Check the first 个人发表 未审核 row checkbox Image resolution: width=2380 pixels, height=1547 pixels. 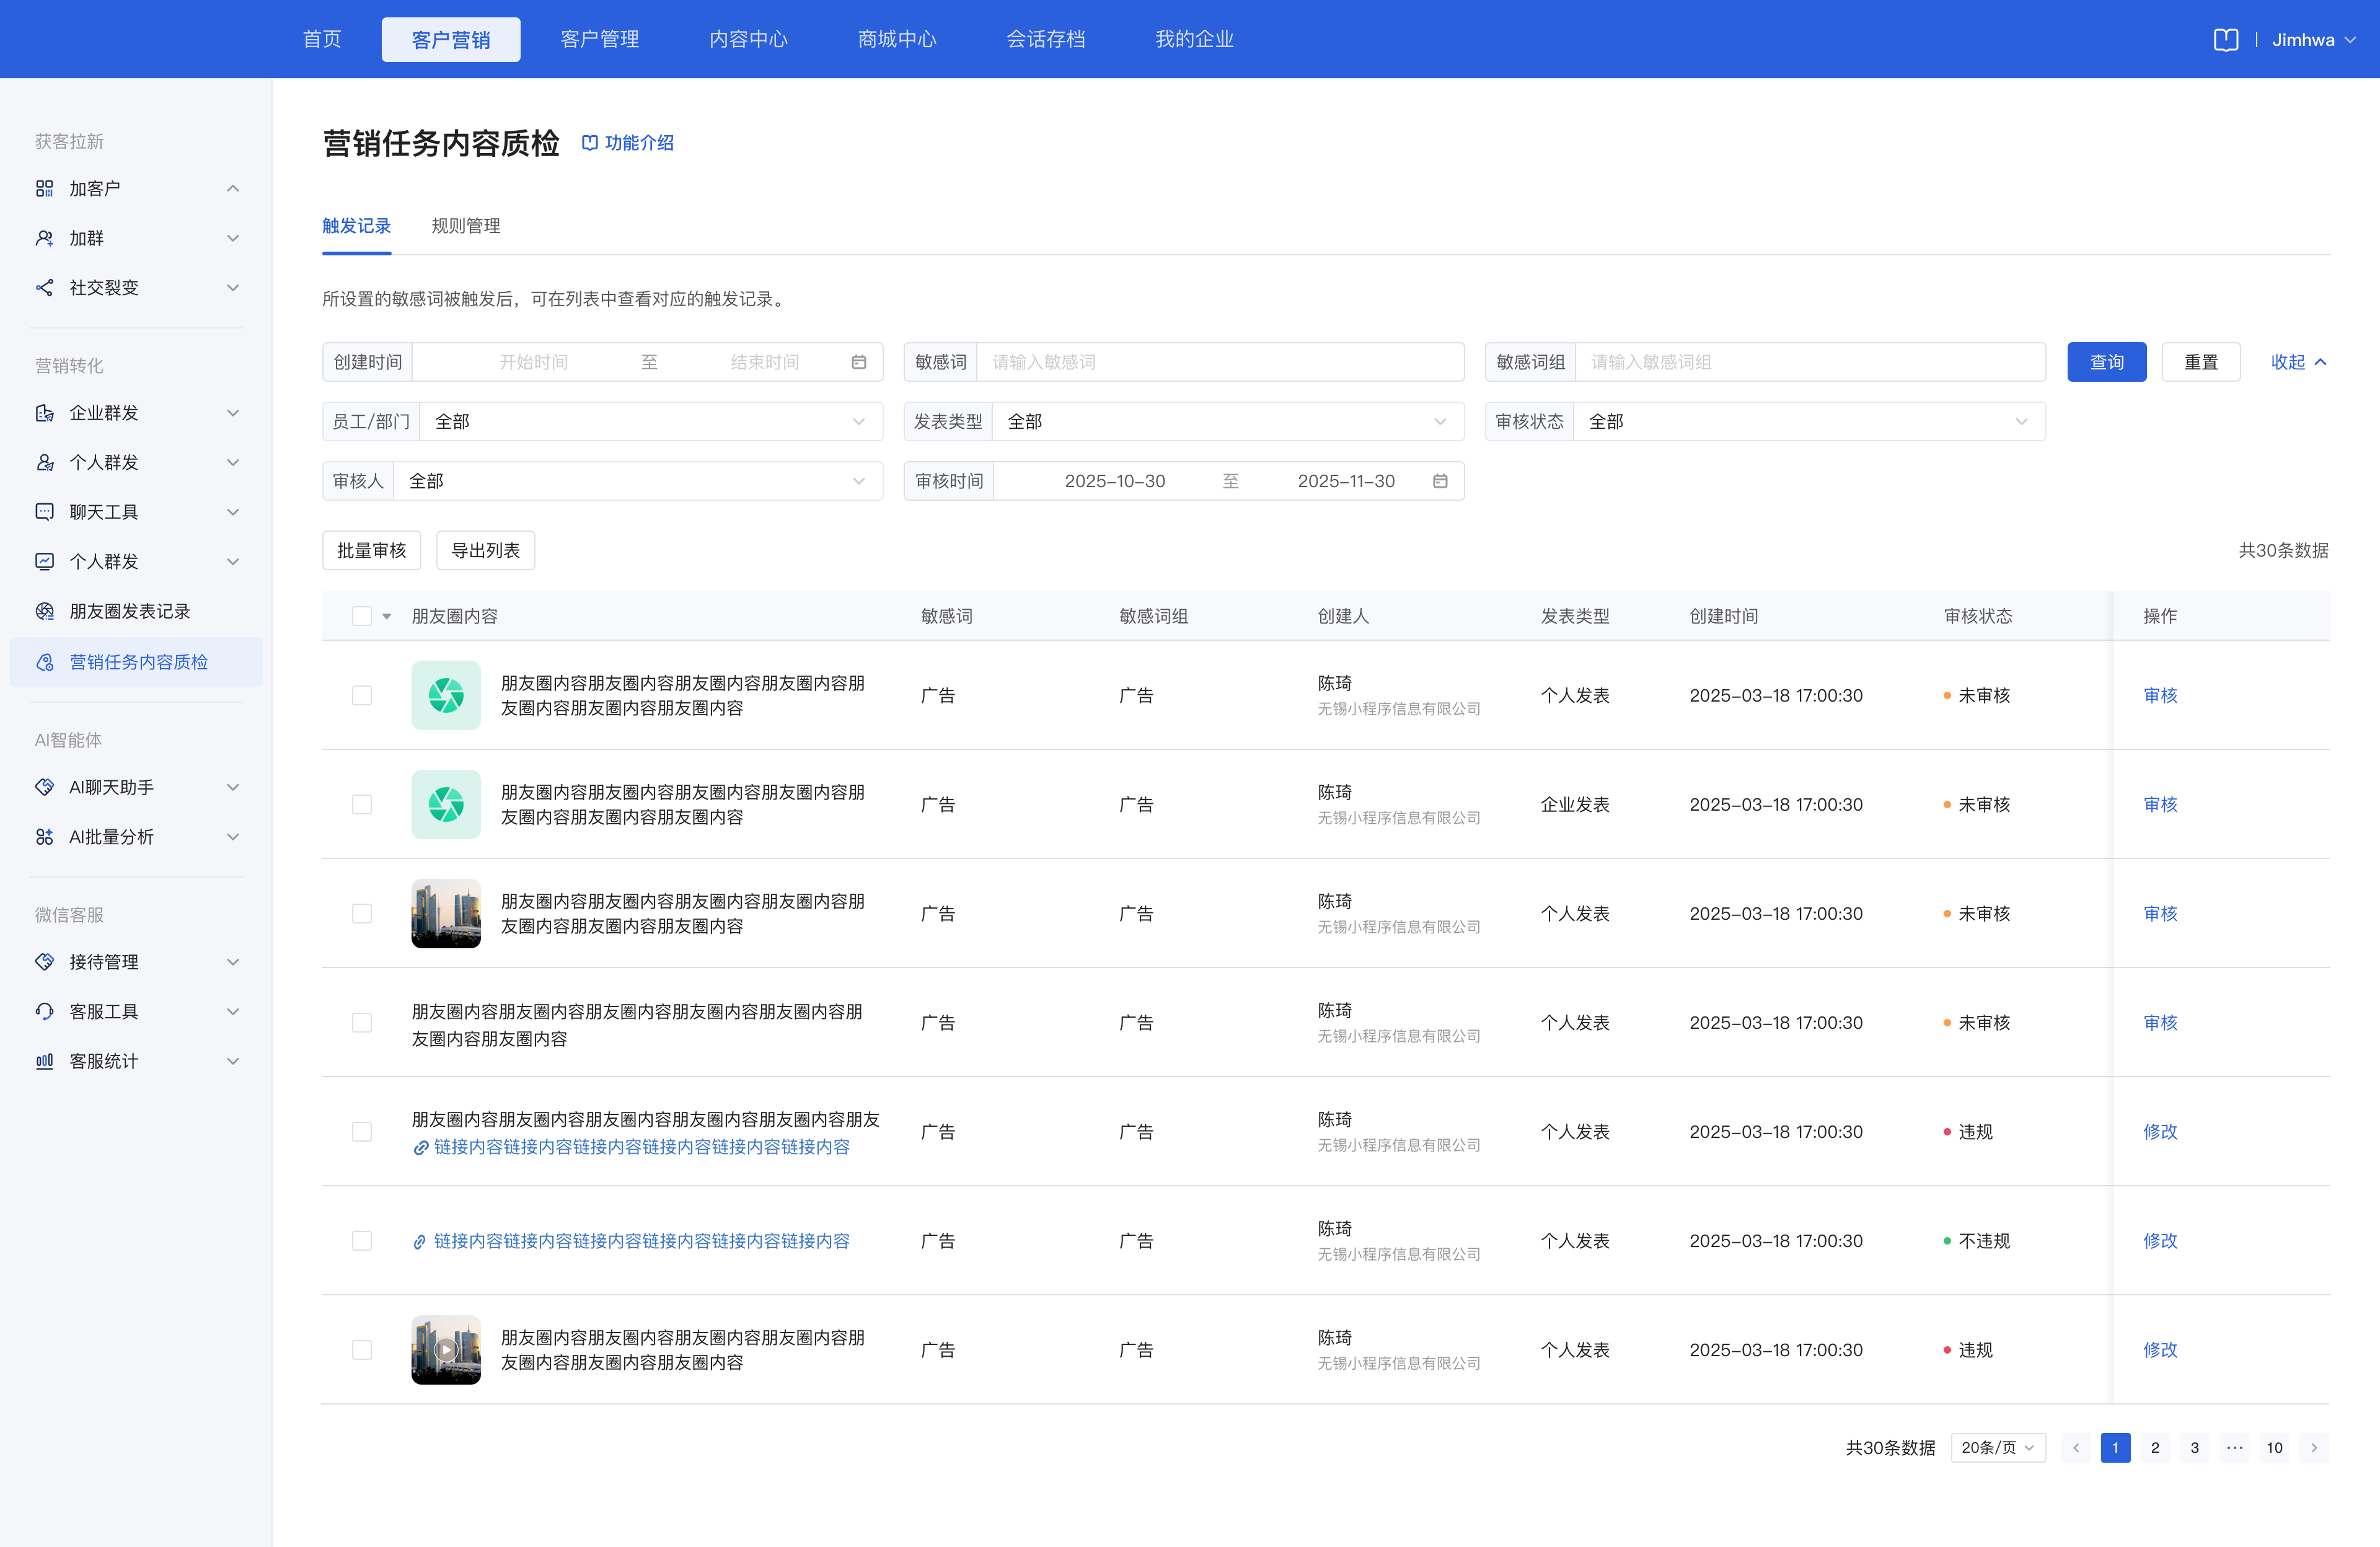(362, 695)
